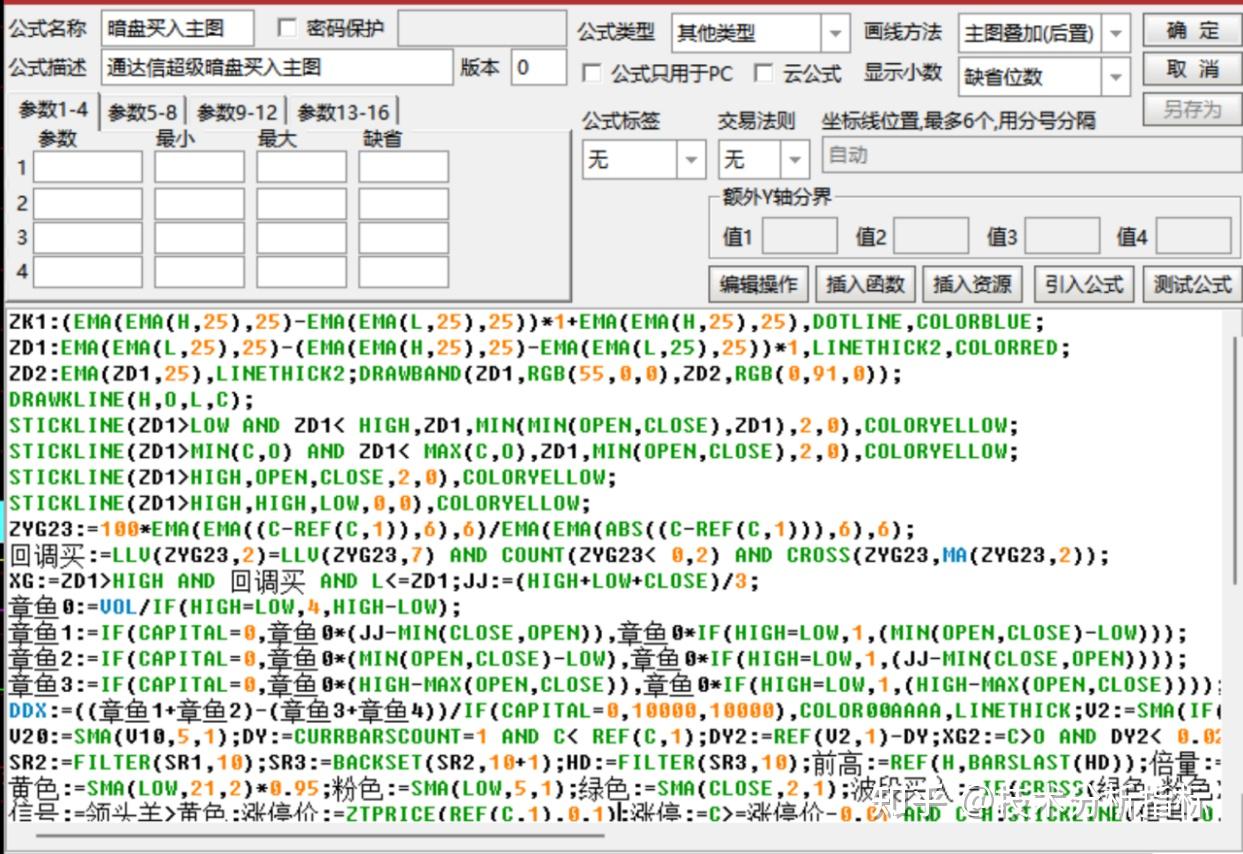1243x854 pixels.
Task: Click 测试公式 to test the formula
Action: tap(1193, 283)
